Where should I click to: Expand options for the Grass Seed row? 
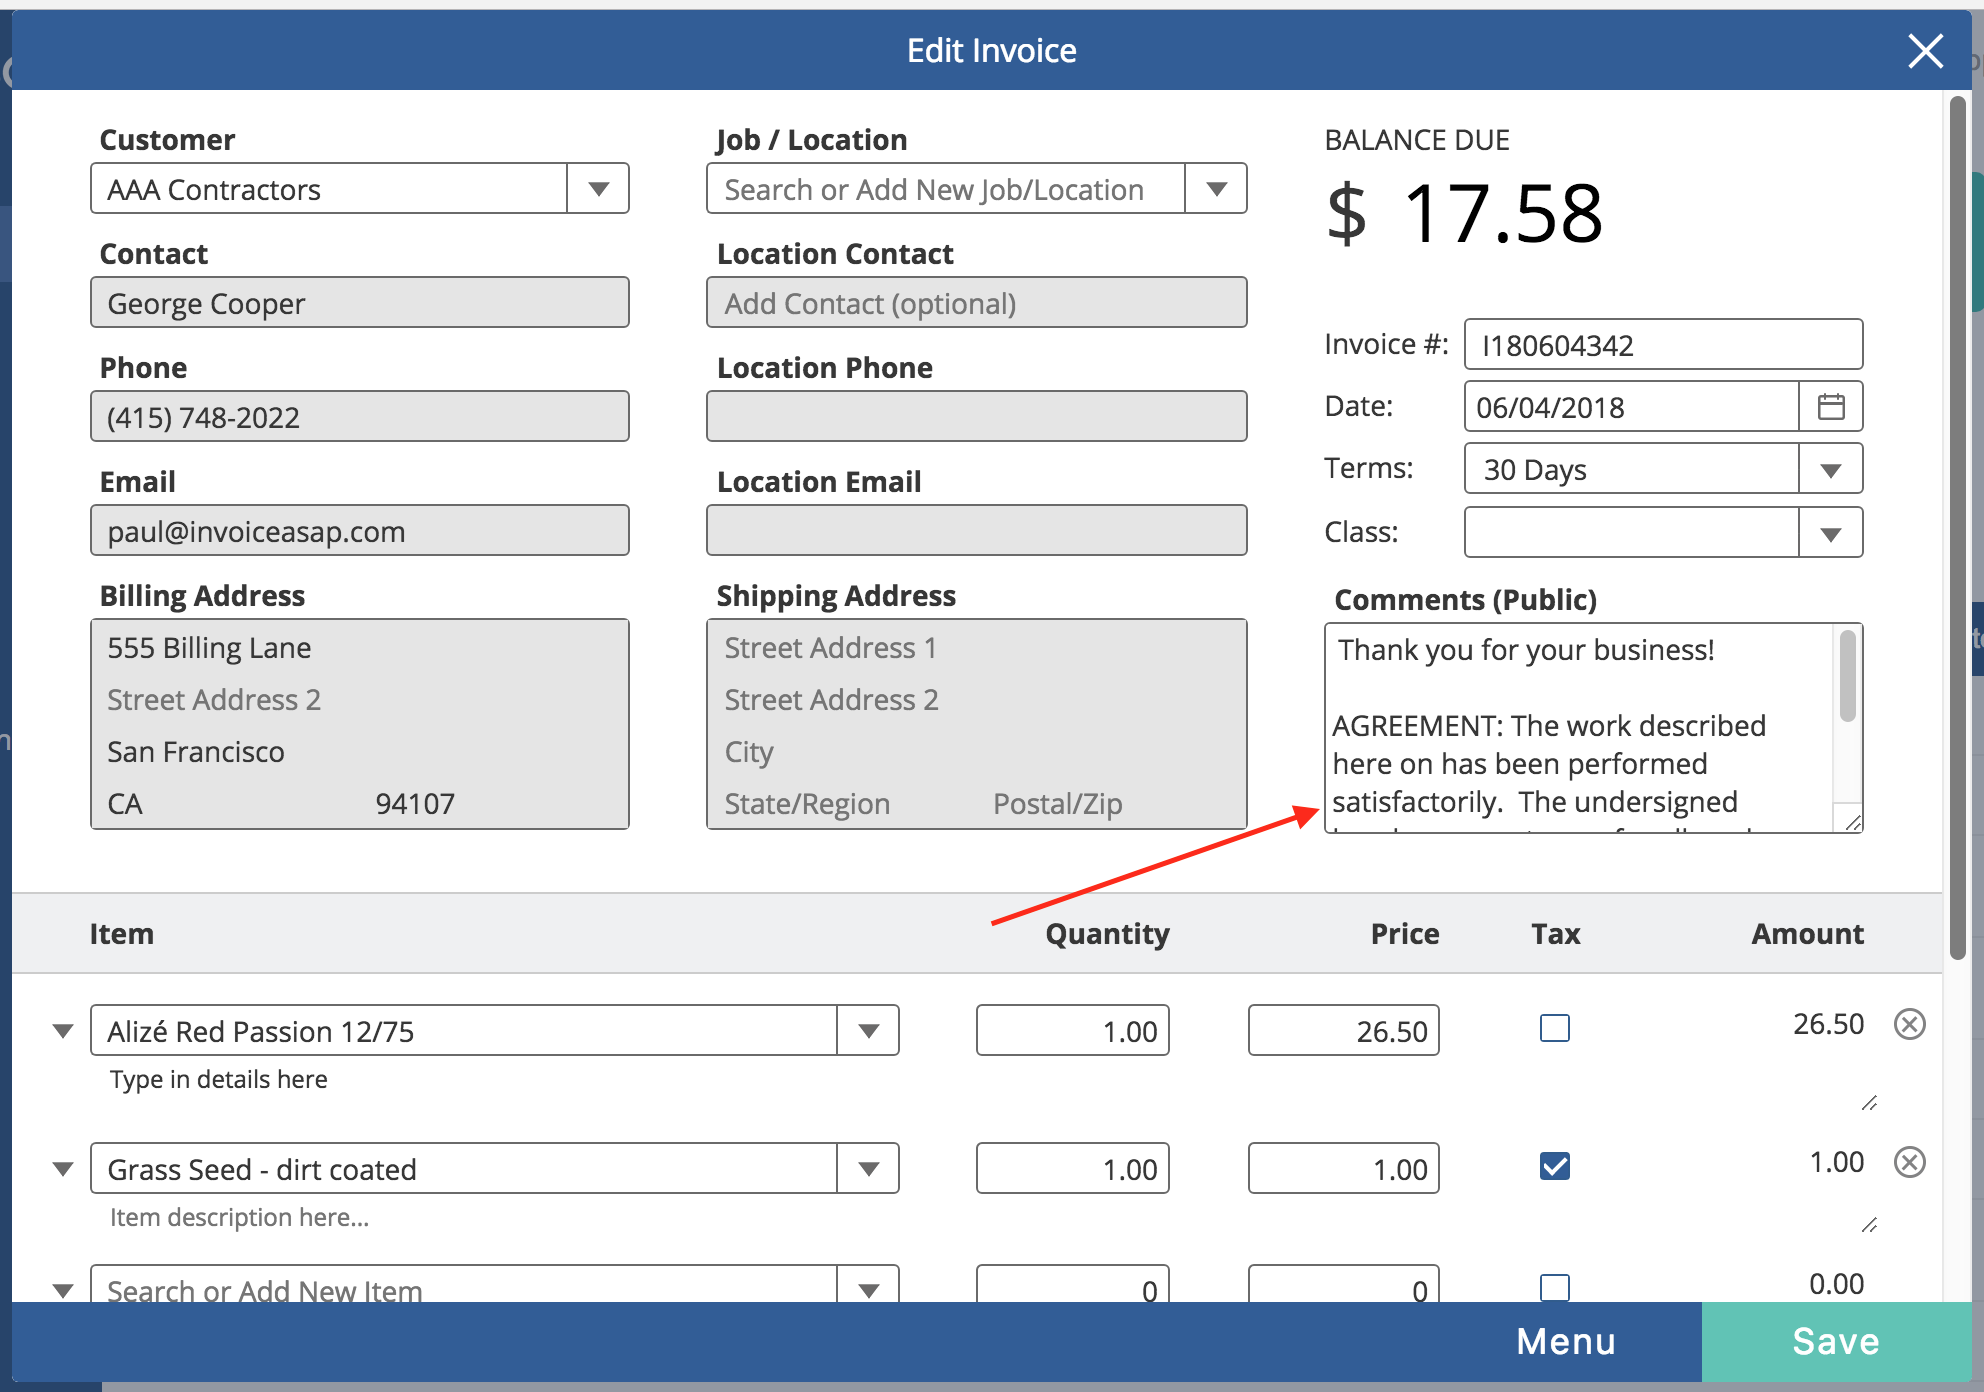pyautogui.click(x=63, y=1168)
